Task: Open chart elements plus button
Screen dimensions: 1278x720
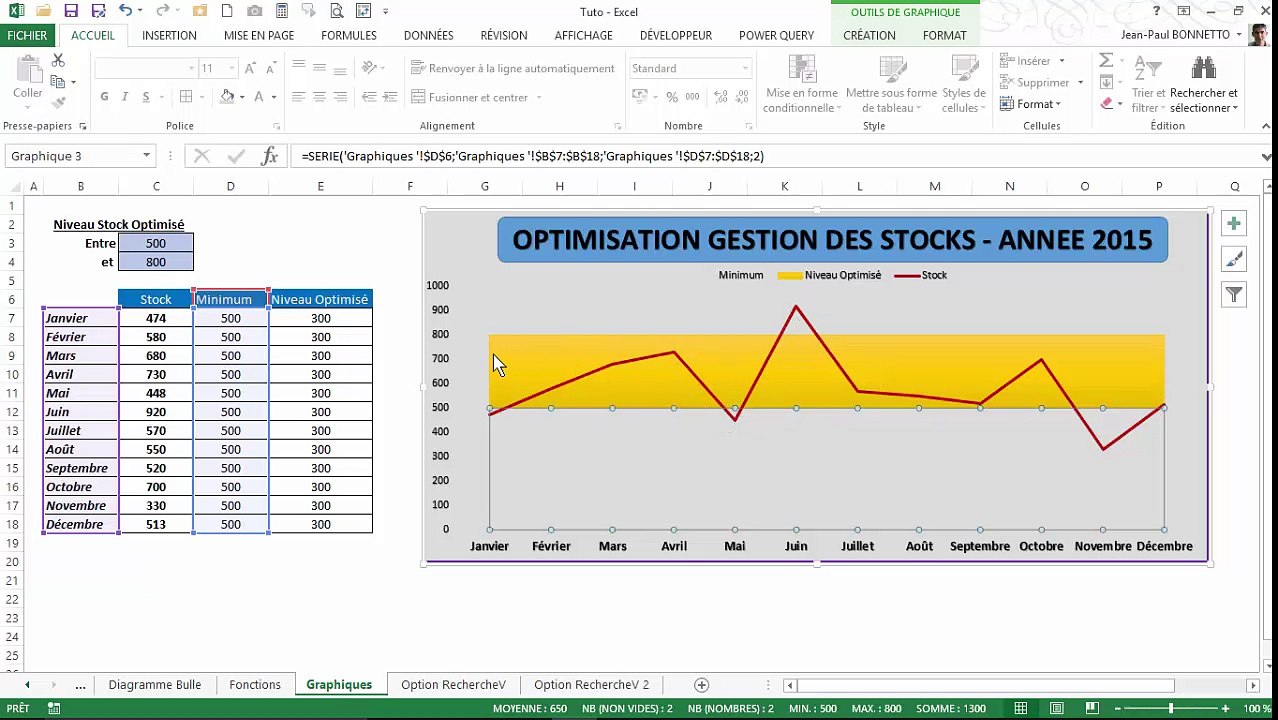Action: [x=1234, y=224]
